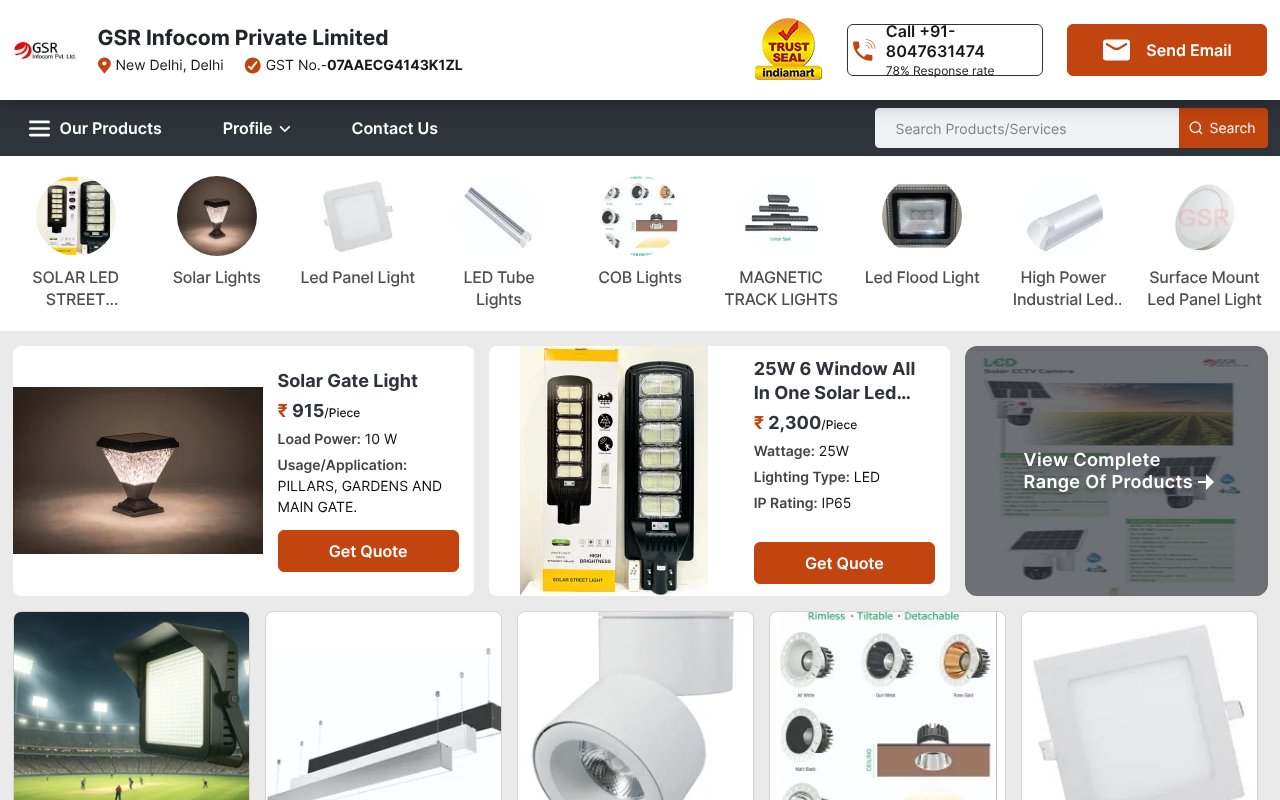Image resolution: width=1280 pixels, height=800 pixels.
Task: Get a quote for Solar Gate Light
Action: coord(368,551)
